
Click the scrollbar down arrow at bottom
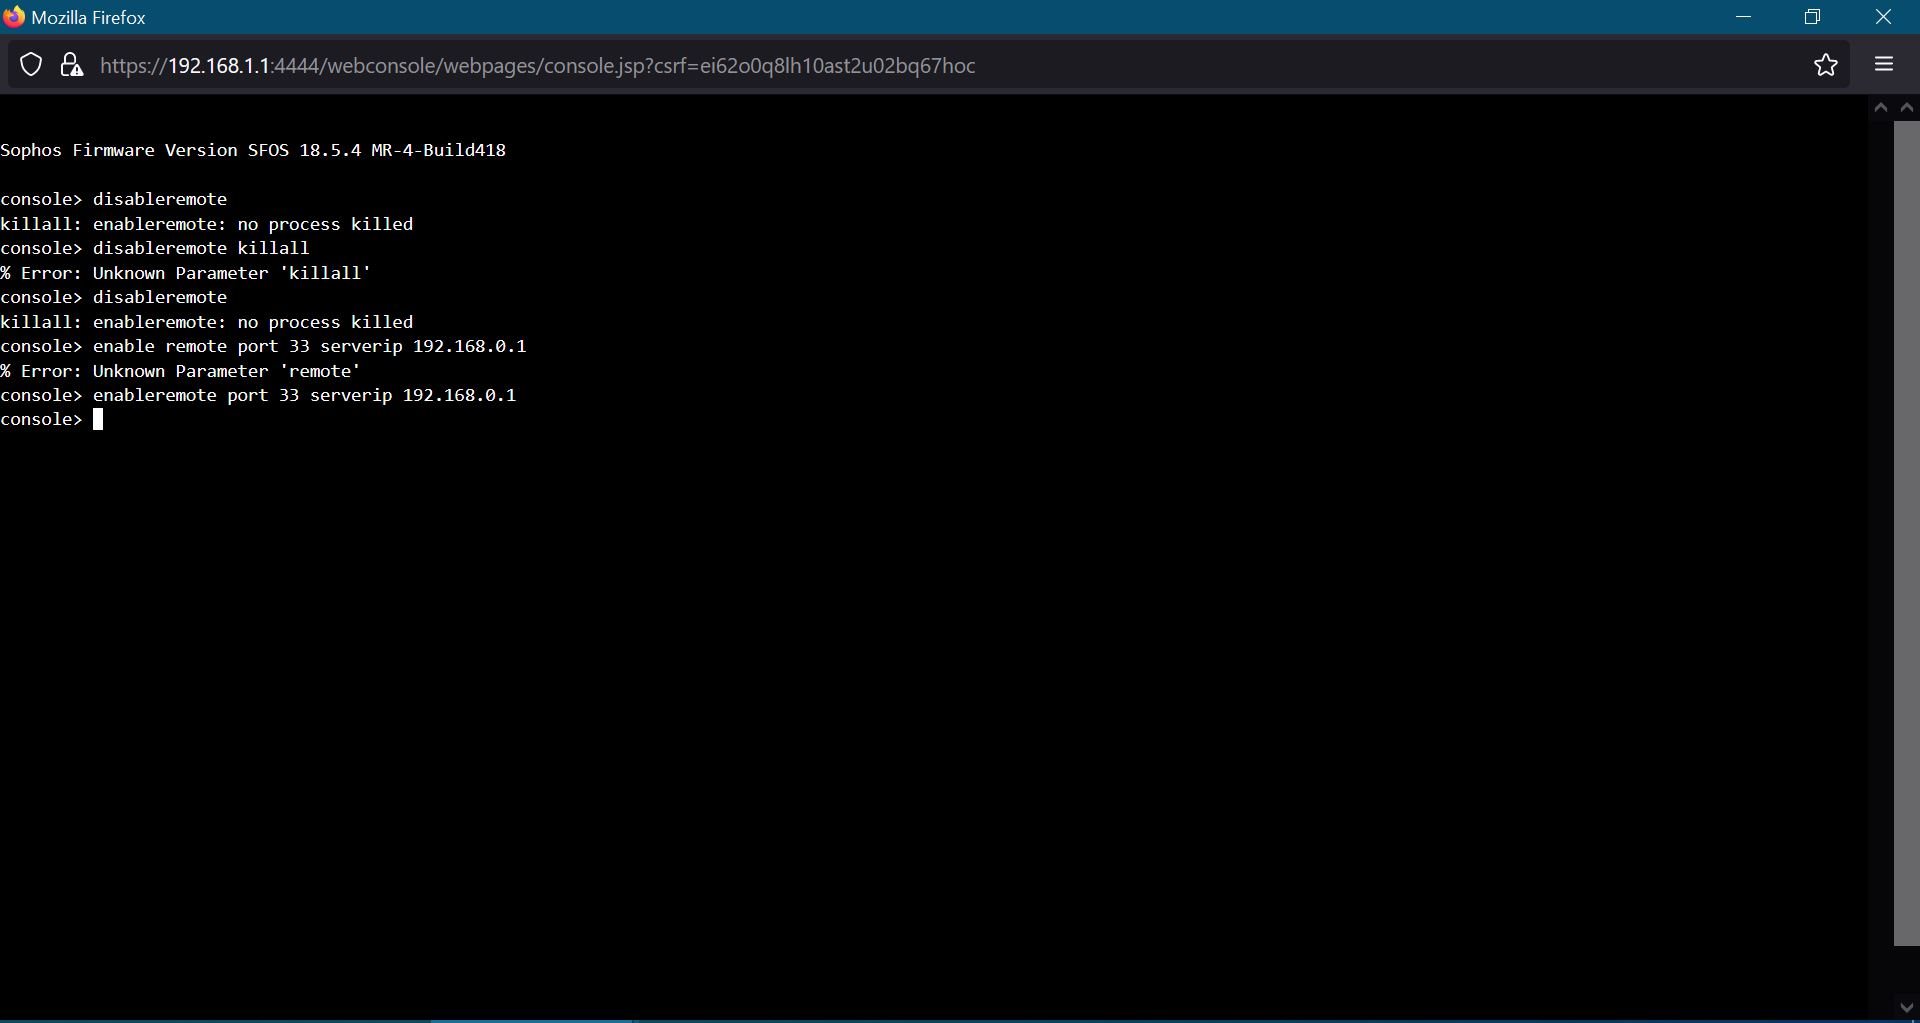point(1907,1008)
